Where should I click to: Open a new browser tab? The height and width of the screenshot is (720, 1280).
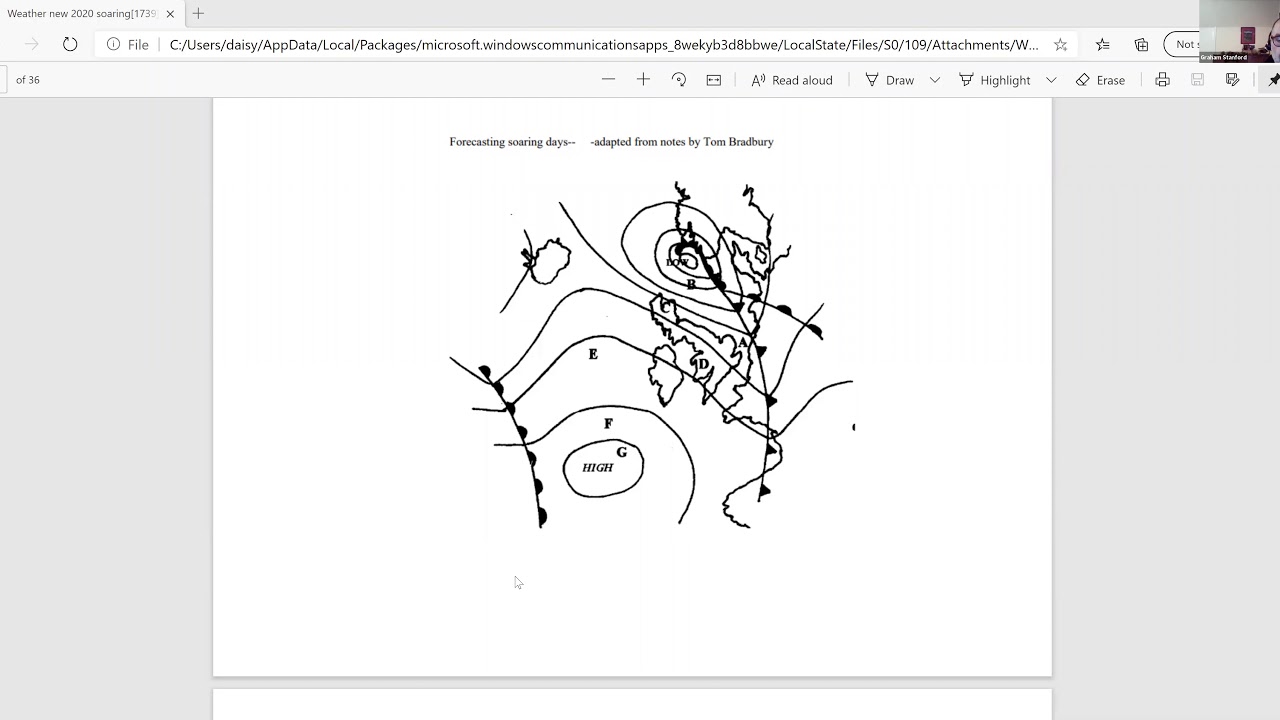pos(198,14)
